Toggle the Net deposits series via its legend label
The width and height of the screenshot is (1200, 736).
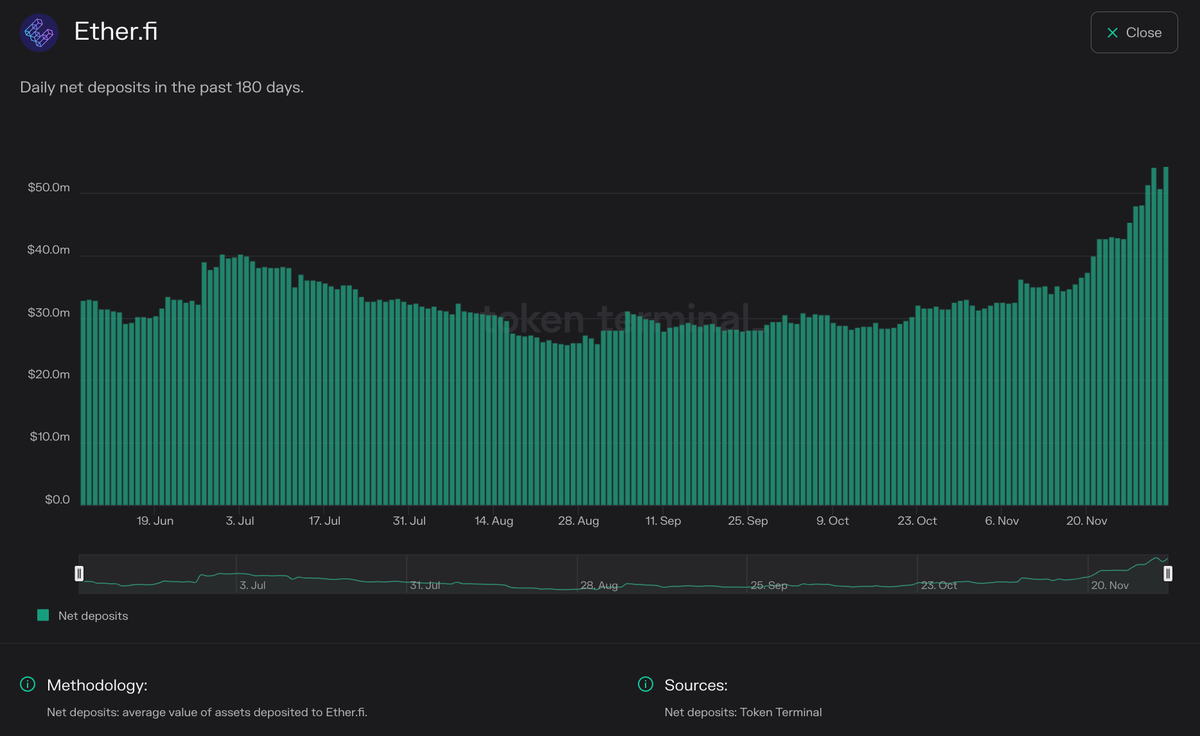point(95,615)
